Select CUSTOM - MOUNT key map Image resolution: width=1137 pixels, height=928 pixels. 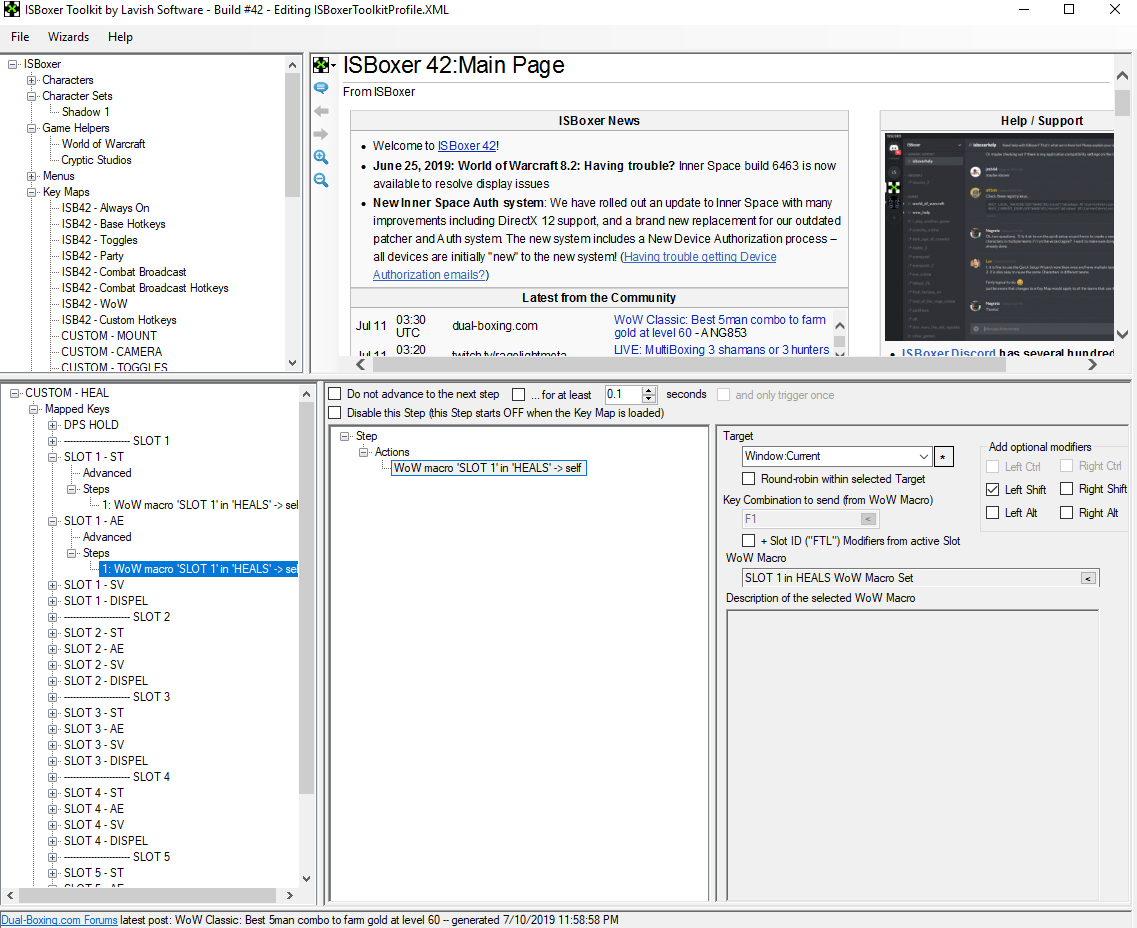pos(109,336)
